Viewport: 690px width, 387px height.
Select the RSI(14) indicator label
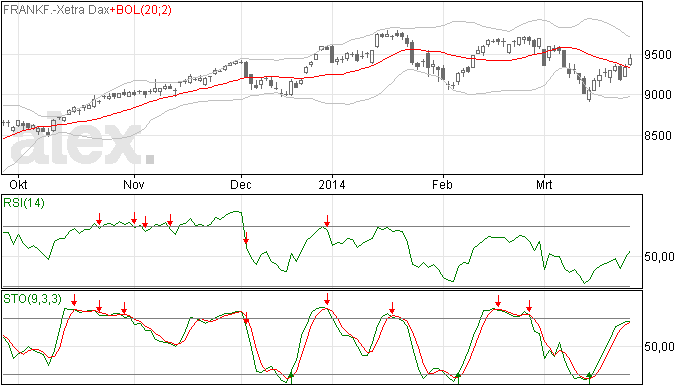point(24,203)
